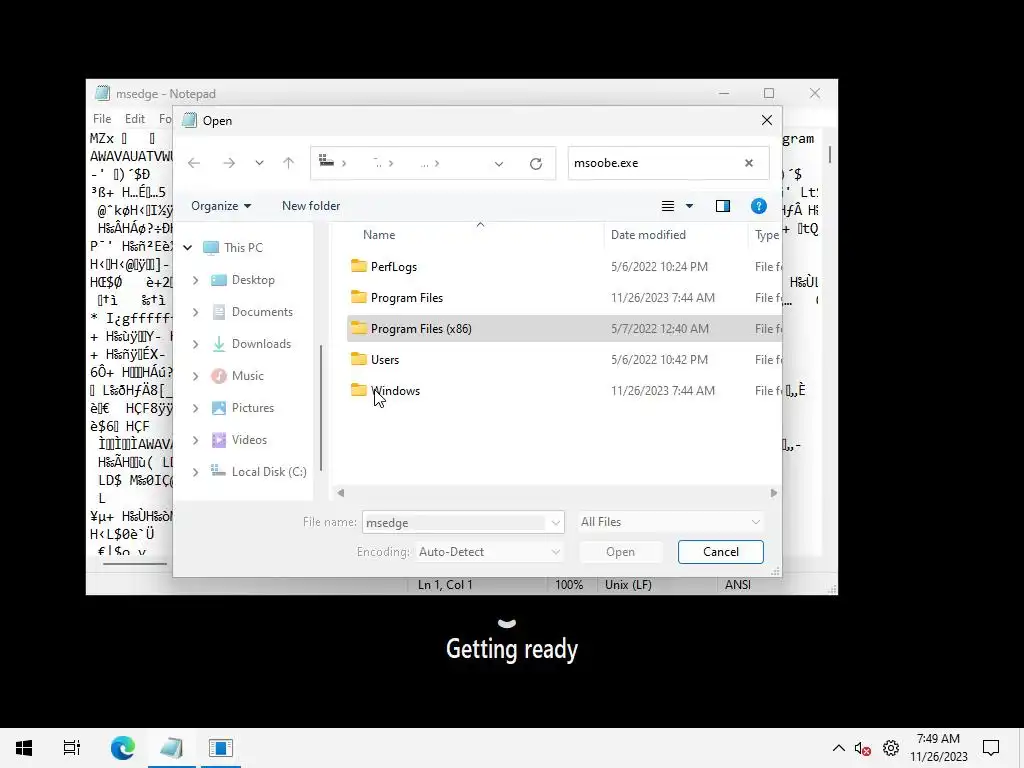Viewport: 1024px width, 768px height.
Task: Open the Organize menu
Action: [221, 206]
